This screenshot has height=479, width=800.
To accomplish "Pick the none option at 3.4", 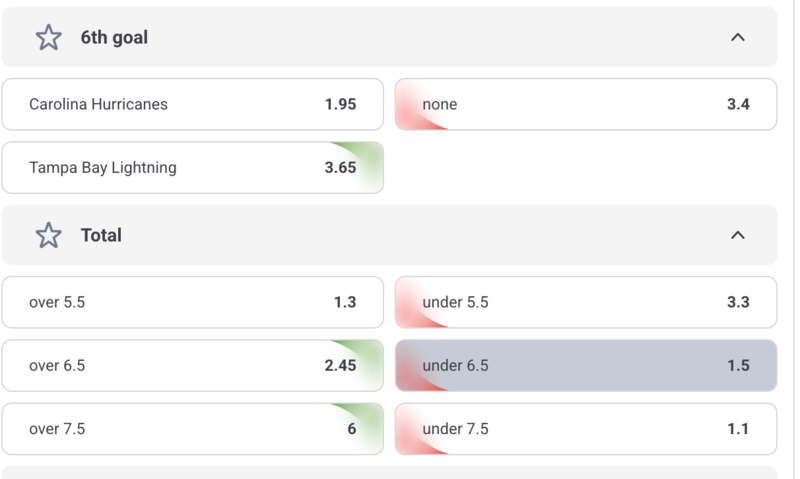I will pyautogui.click(x=586, y=104).
